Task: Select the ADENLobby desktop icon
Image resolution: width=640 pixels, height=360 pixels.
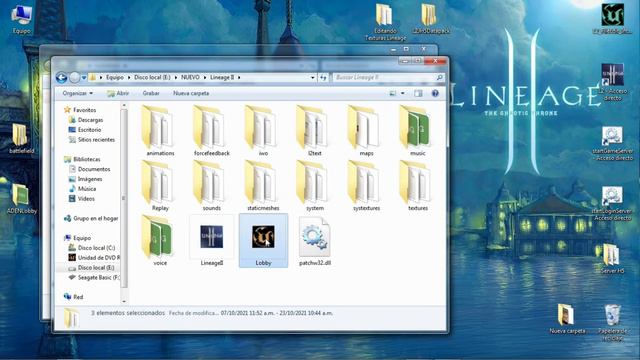Action: point(21,199)
